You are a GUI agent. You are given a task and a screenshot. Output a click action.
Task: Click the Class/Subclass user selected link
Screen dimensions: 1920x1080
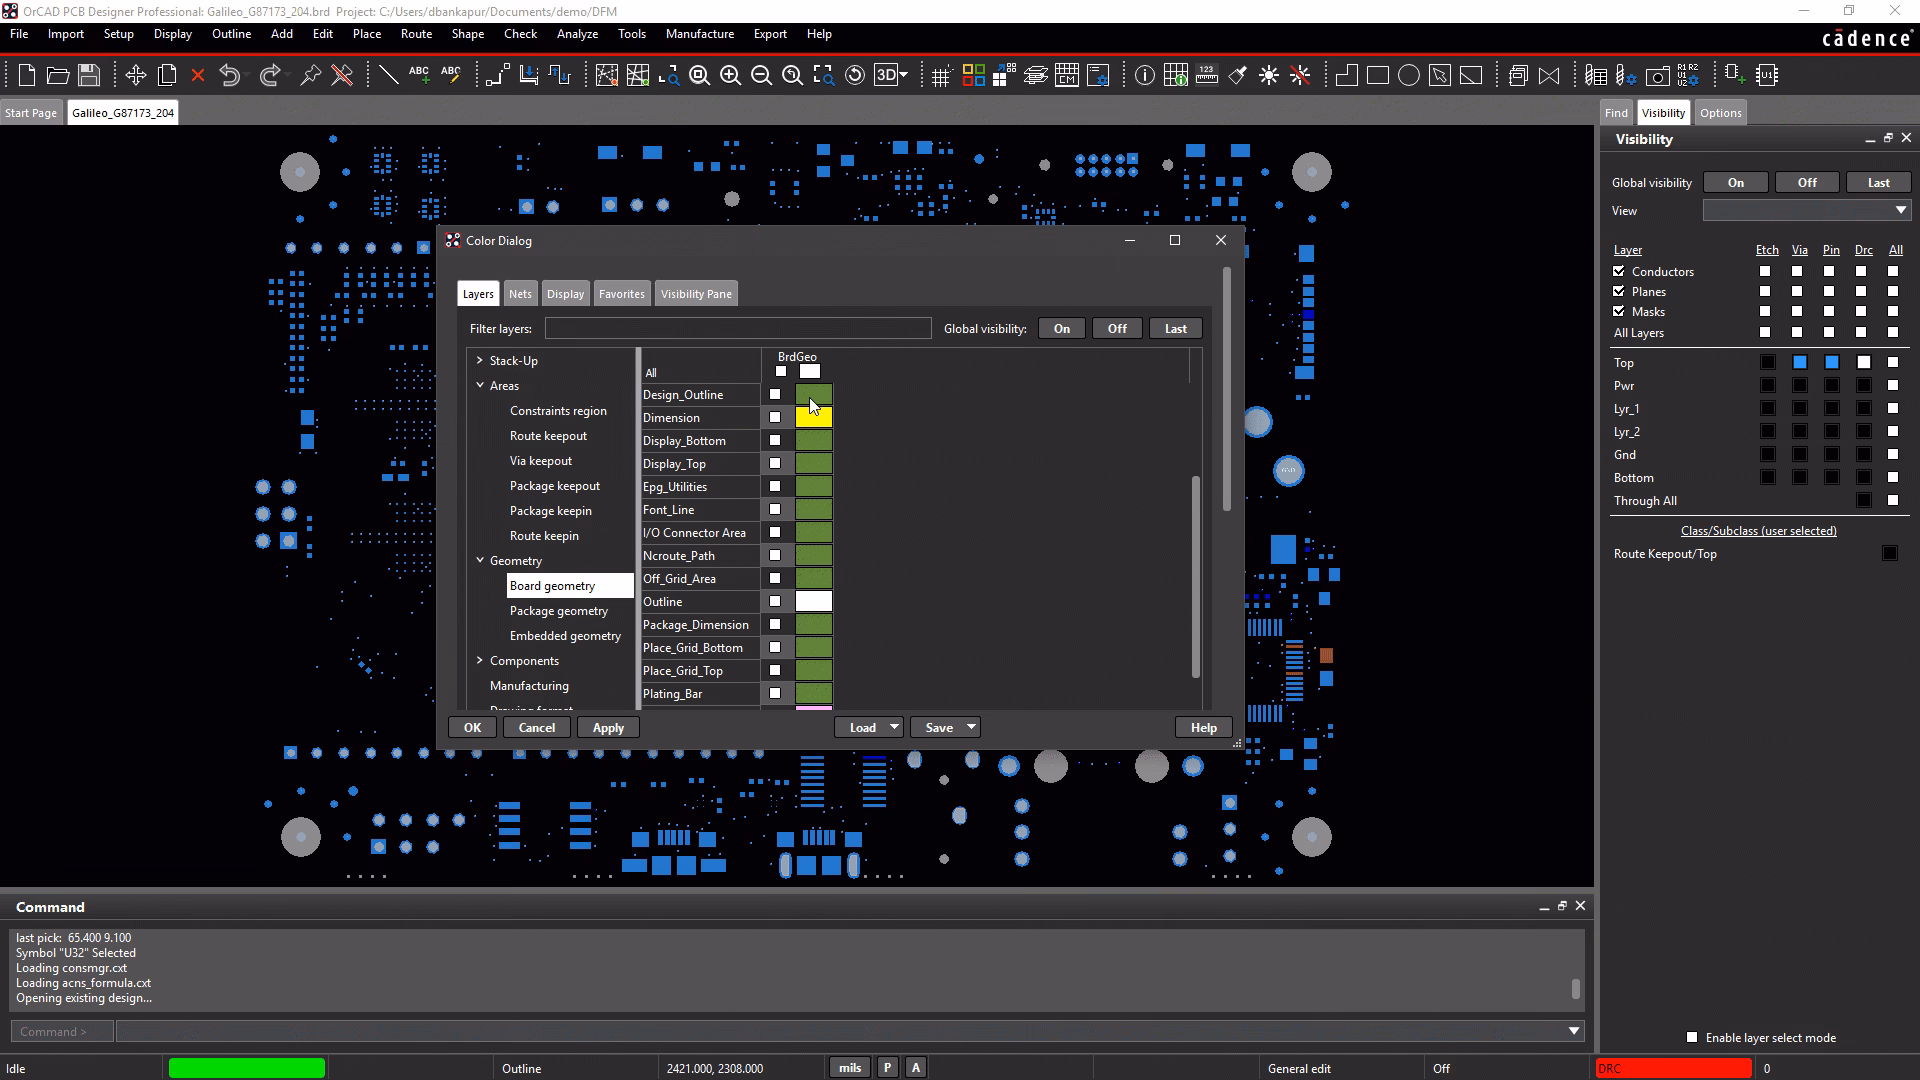(1757, 530)
